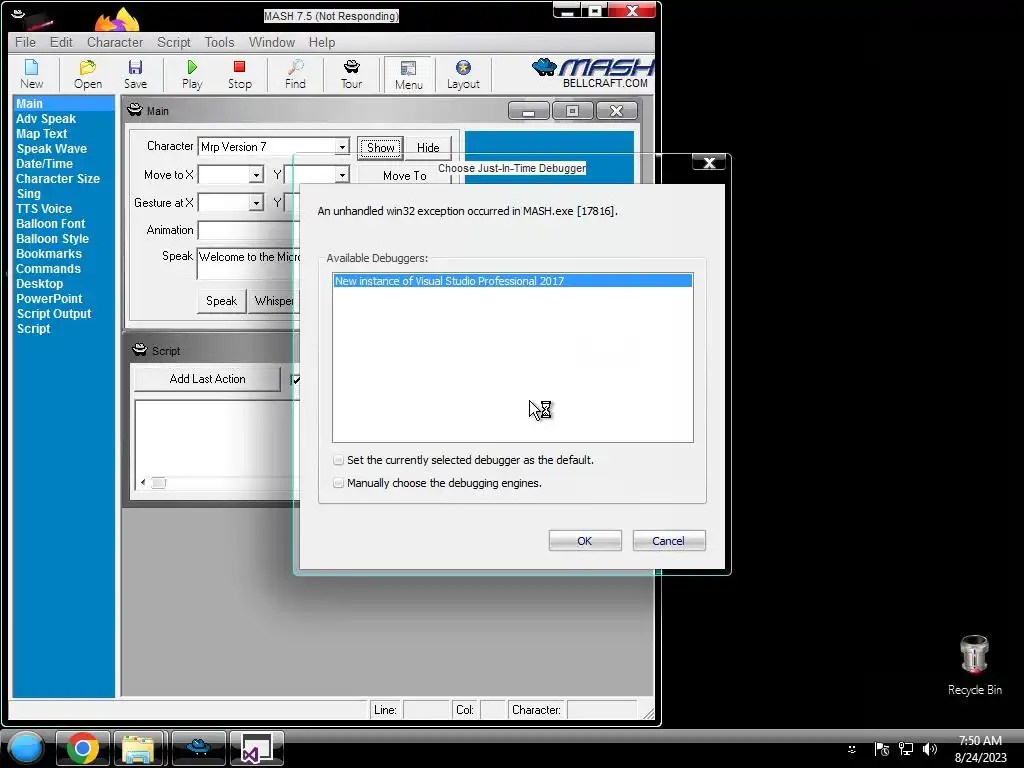
Task: Open the Tools menu
Action: click(x=219, y=42)
